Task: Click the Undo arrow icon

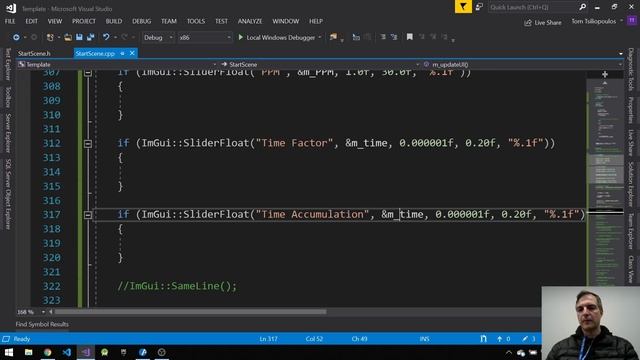Action: click(x=106, y=38)
